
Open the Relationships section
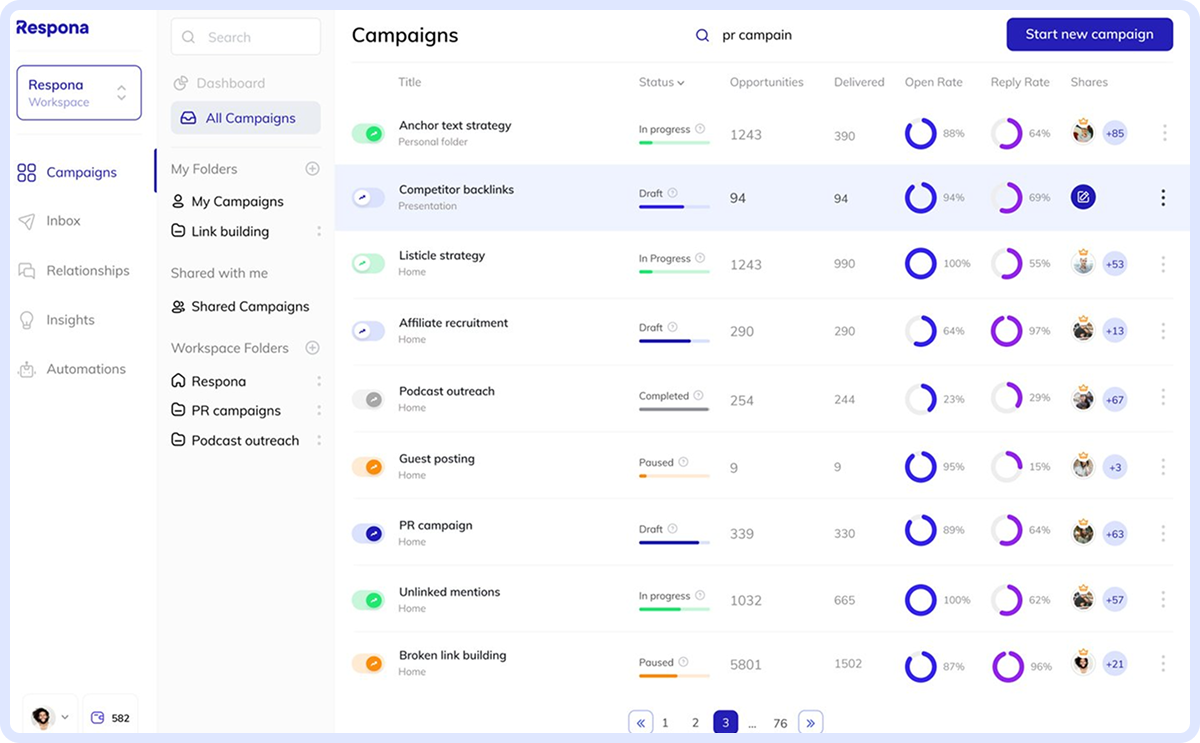[87, 271]
